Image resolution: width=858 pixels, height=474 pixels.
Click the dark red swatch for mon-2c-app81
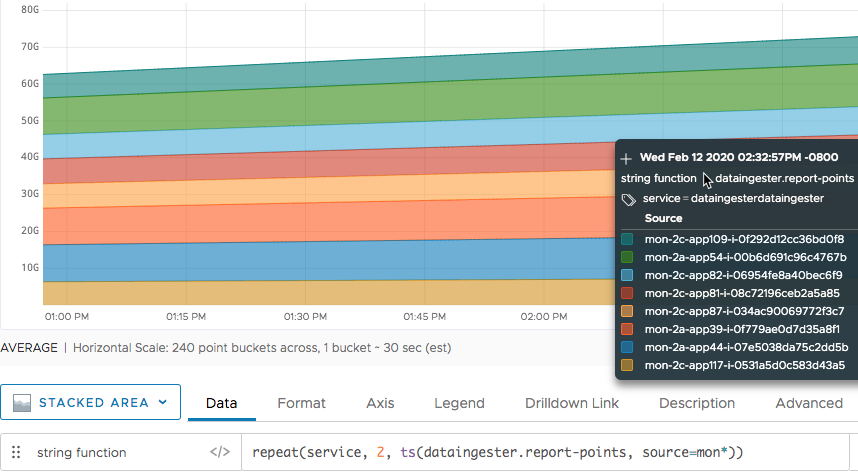(x=627, y=293)
